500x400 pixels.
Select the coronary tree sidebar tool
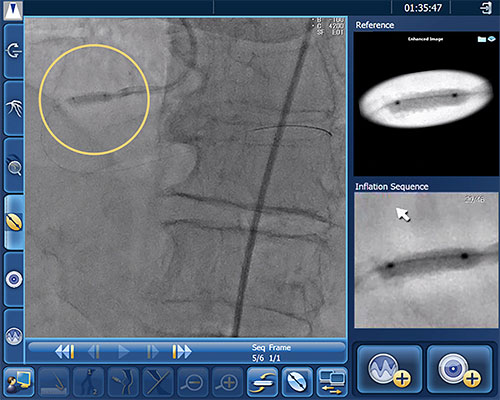click(x=14, y=108)
